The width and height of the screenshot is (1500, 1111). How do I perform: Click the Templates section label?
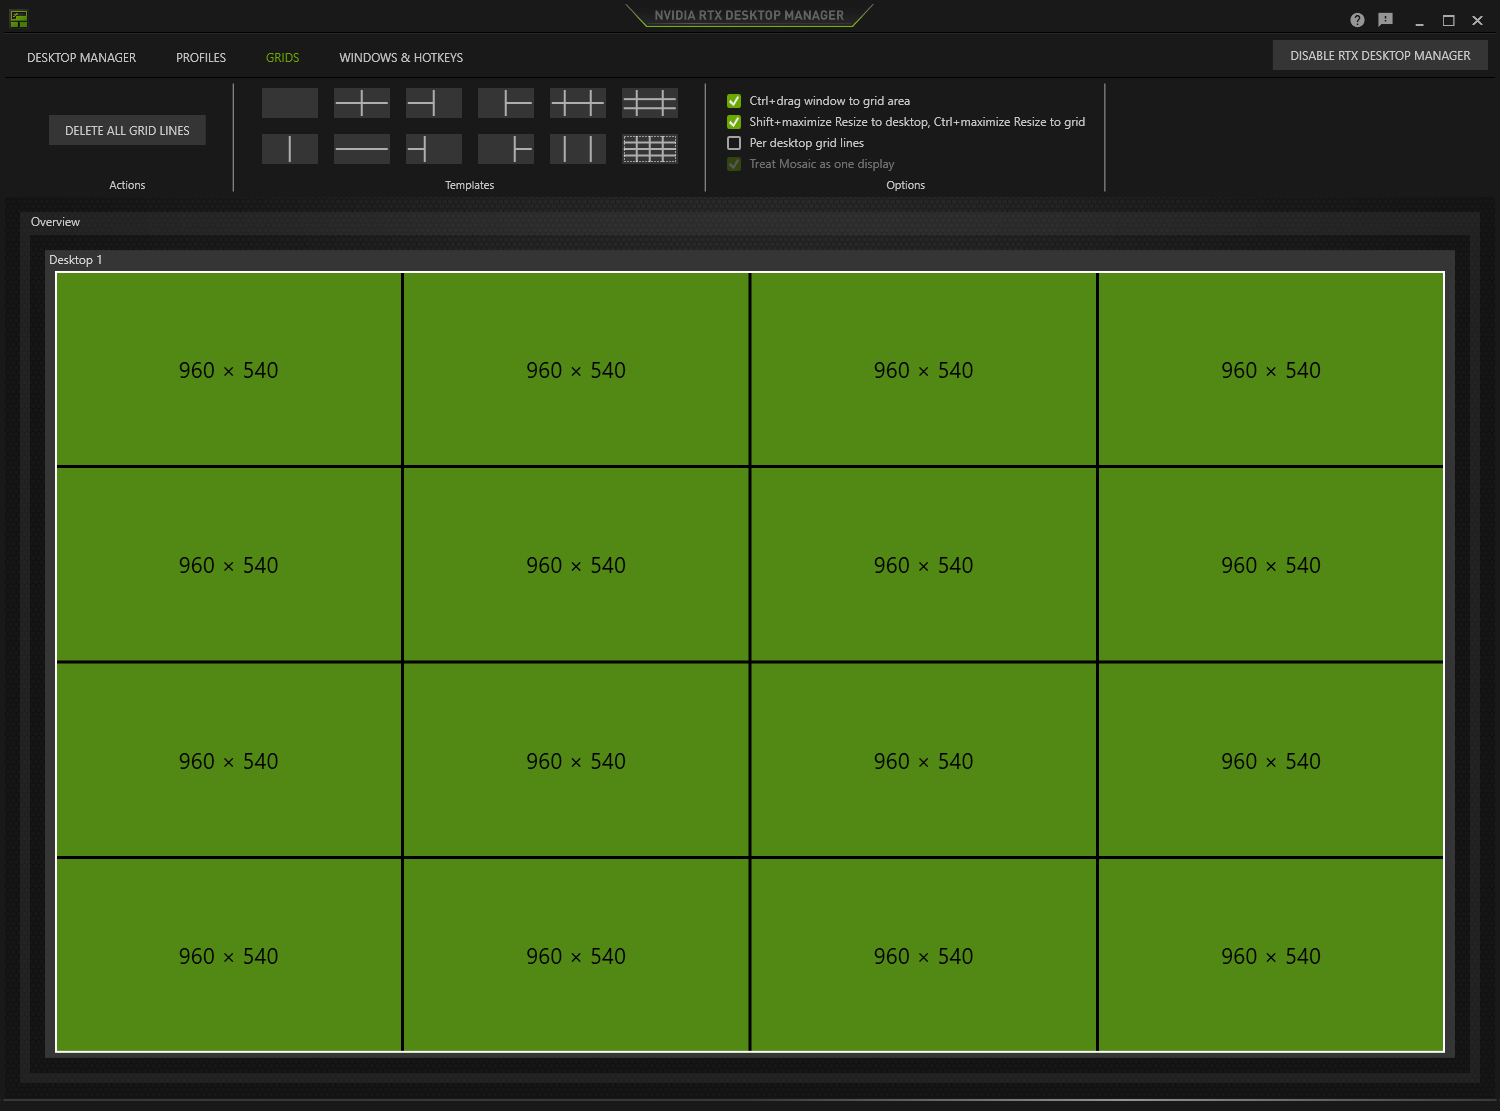click(x=470, y=185)
